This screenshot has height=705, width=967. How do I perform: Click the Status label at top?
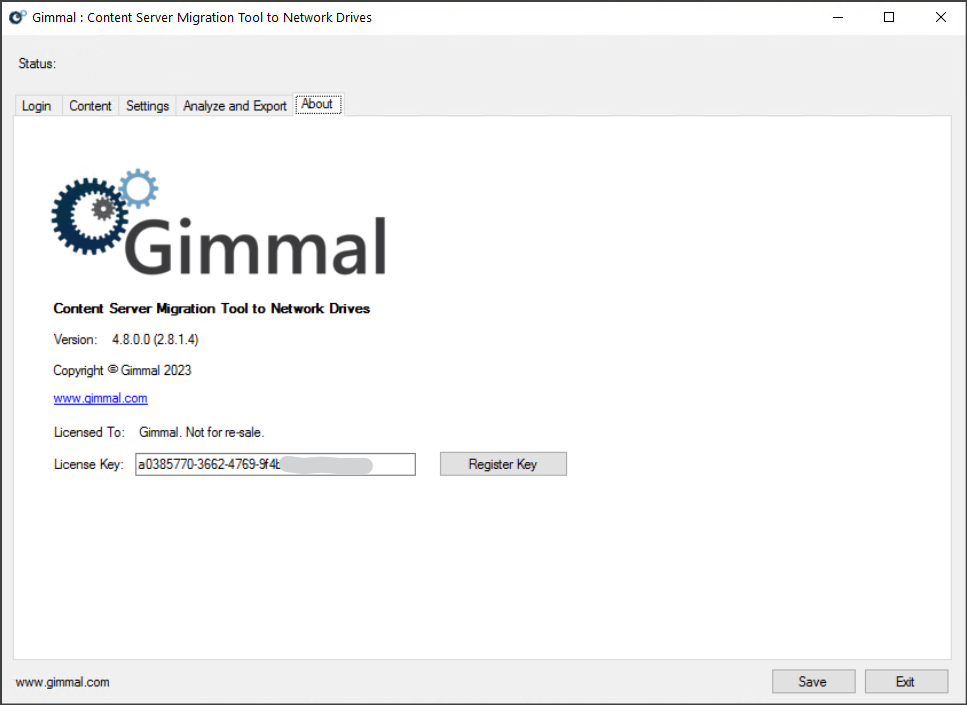37,64
